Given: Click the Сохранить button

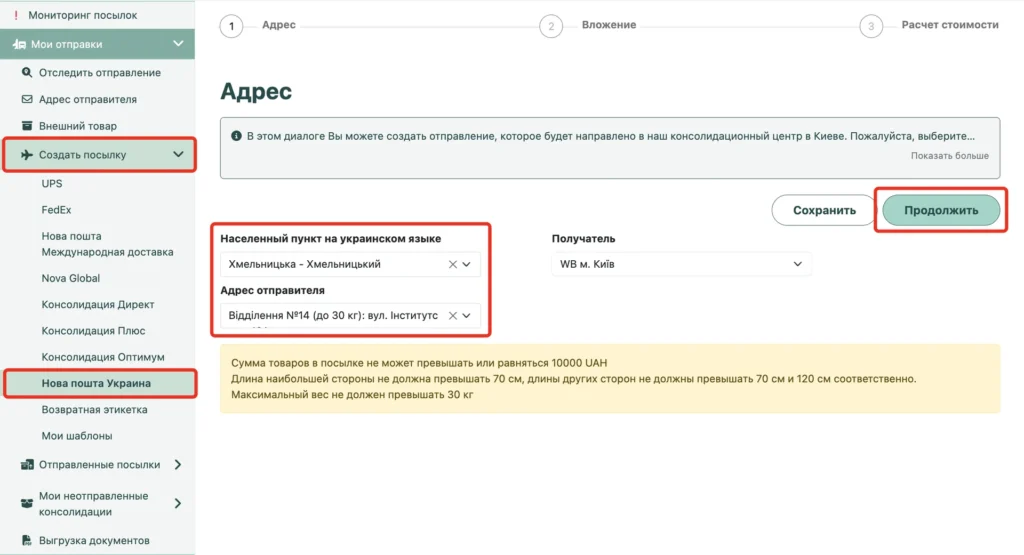Looking at the screenshot, I should tap(824, 210).
